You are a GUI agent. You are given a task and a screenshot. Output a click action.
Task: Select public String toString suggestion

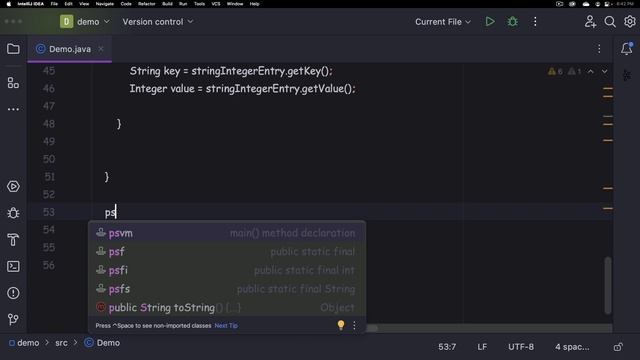coord(227,307)
